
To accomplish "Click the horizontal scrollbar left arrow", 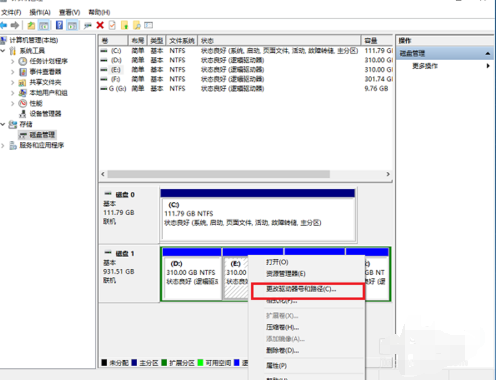I will pos(103,174).
